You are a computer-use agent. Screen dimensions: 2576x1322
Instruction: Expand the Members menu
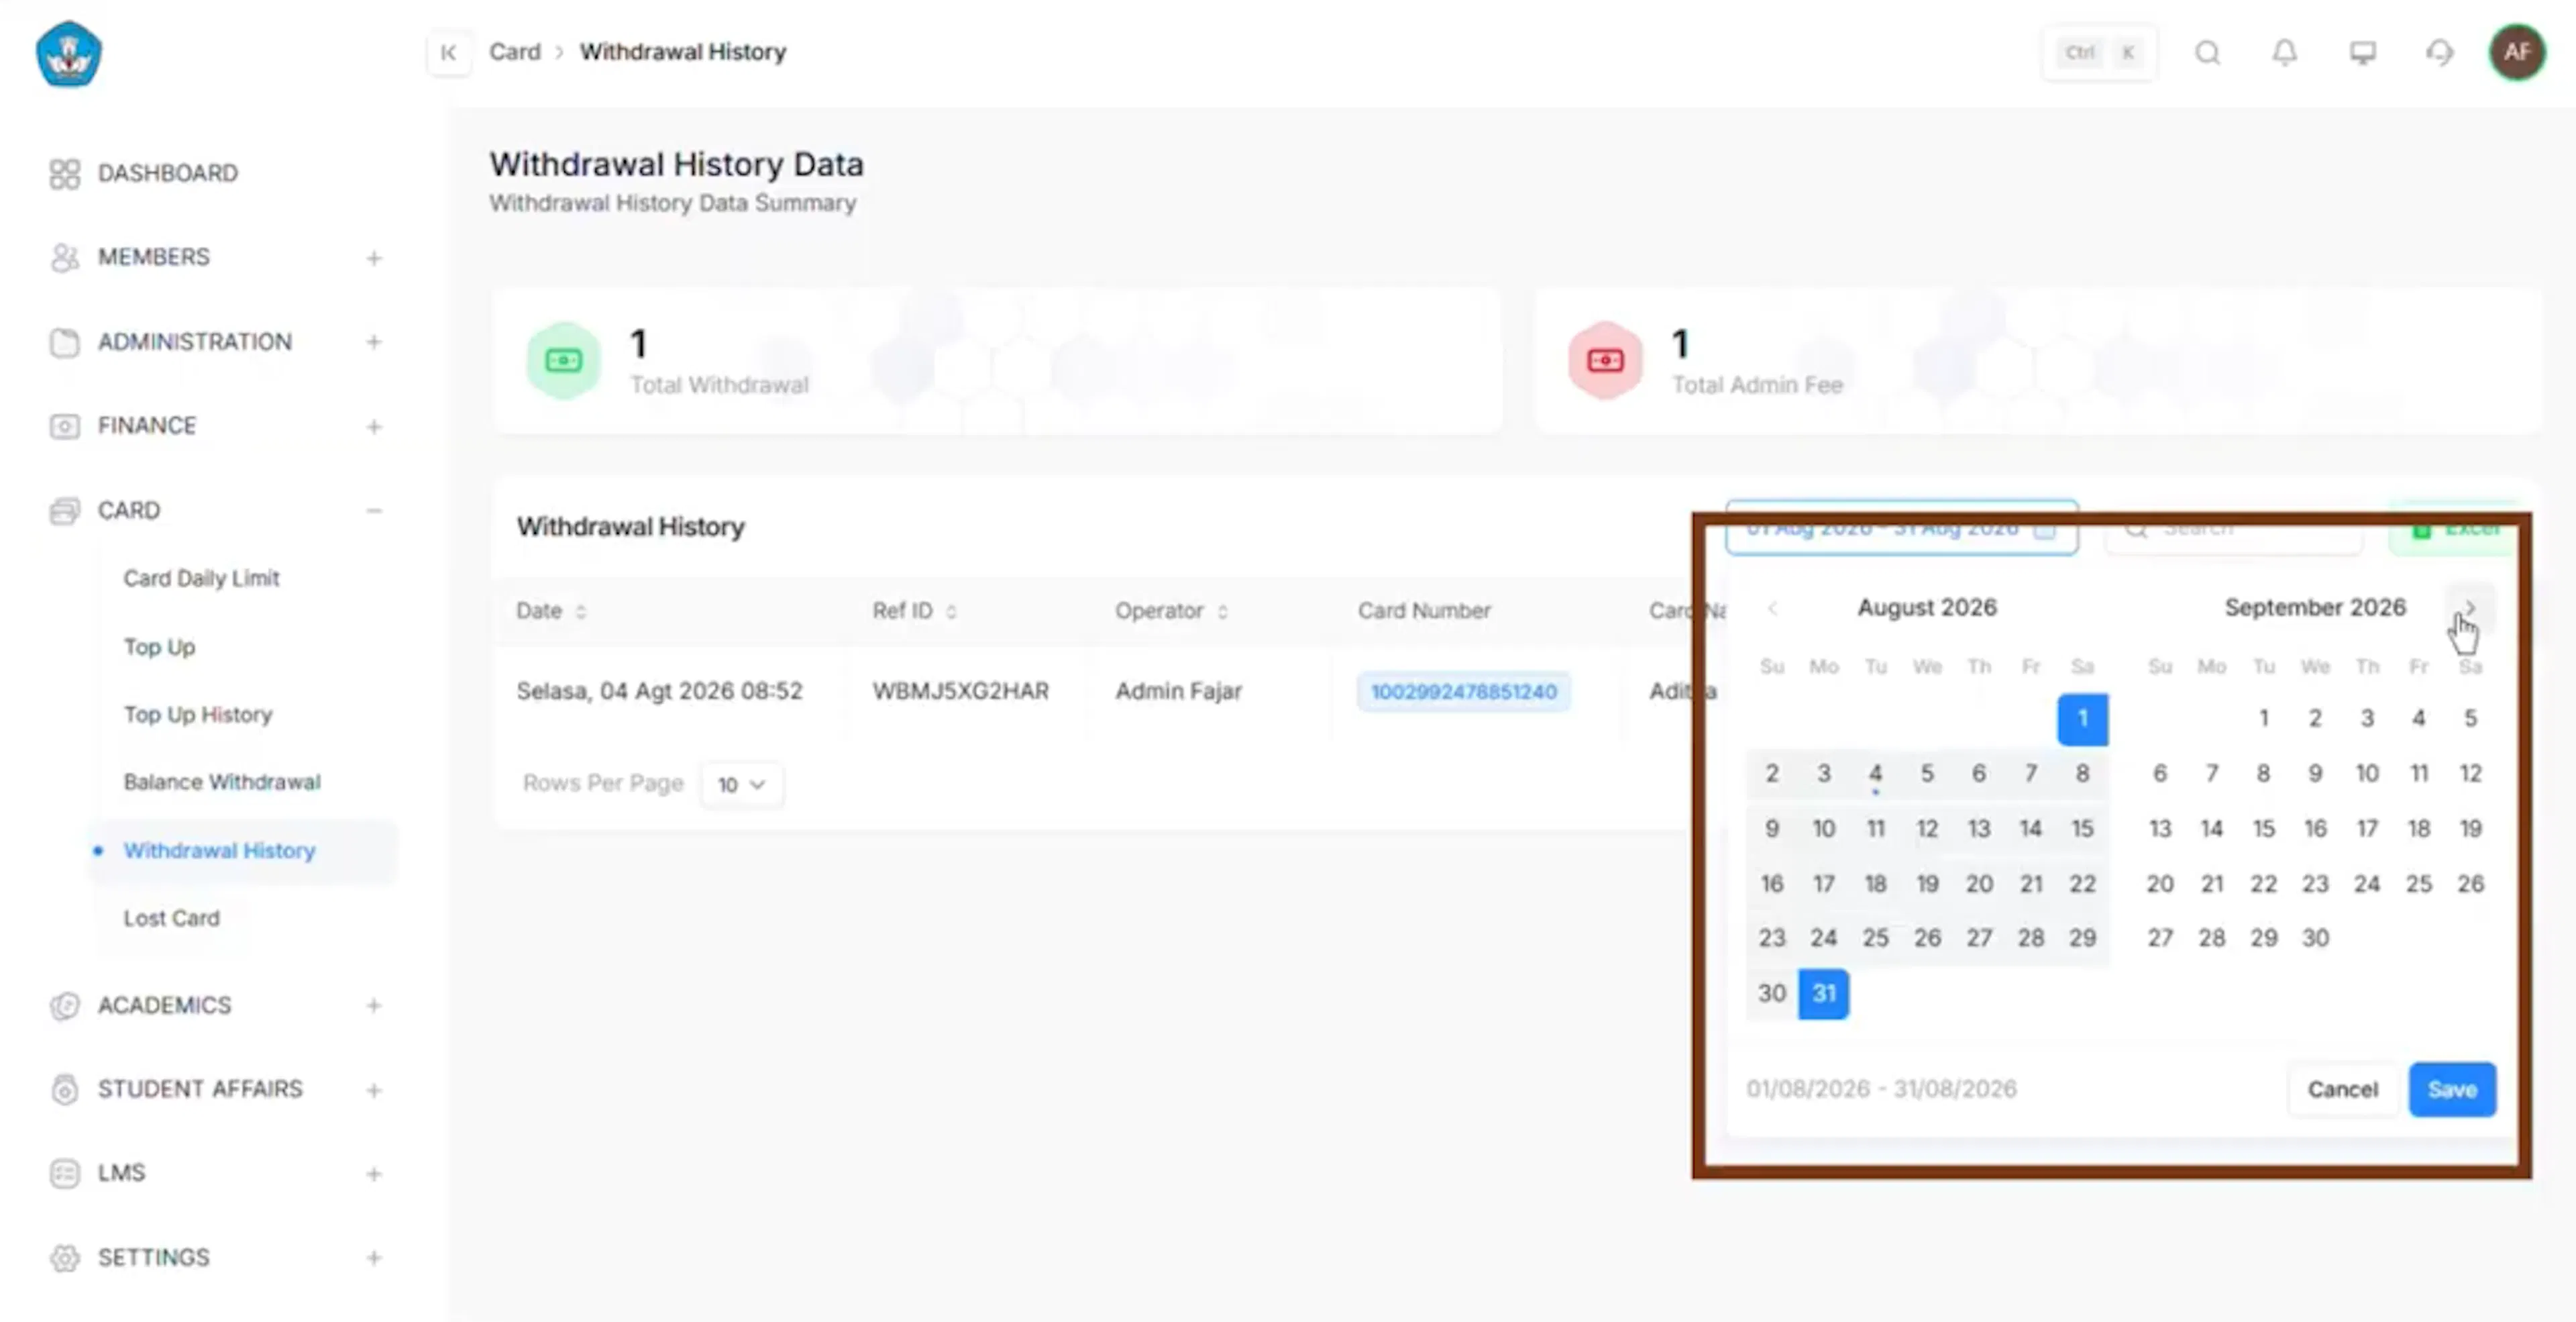[x=374, y=258]
